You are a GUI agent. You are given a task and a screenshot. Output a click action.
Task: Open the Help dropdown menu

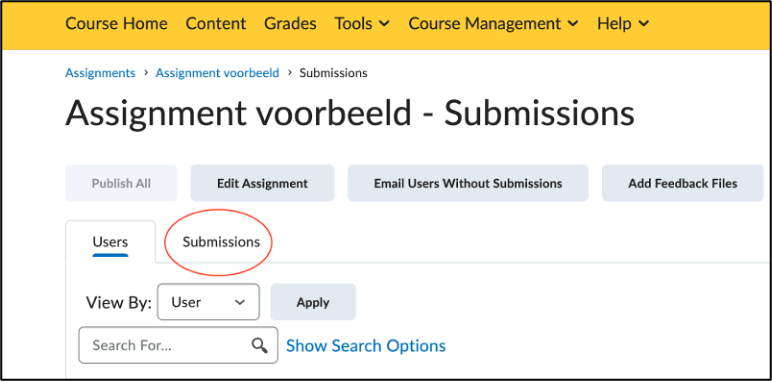tap(623, 23)
